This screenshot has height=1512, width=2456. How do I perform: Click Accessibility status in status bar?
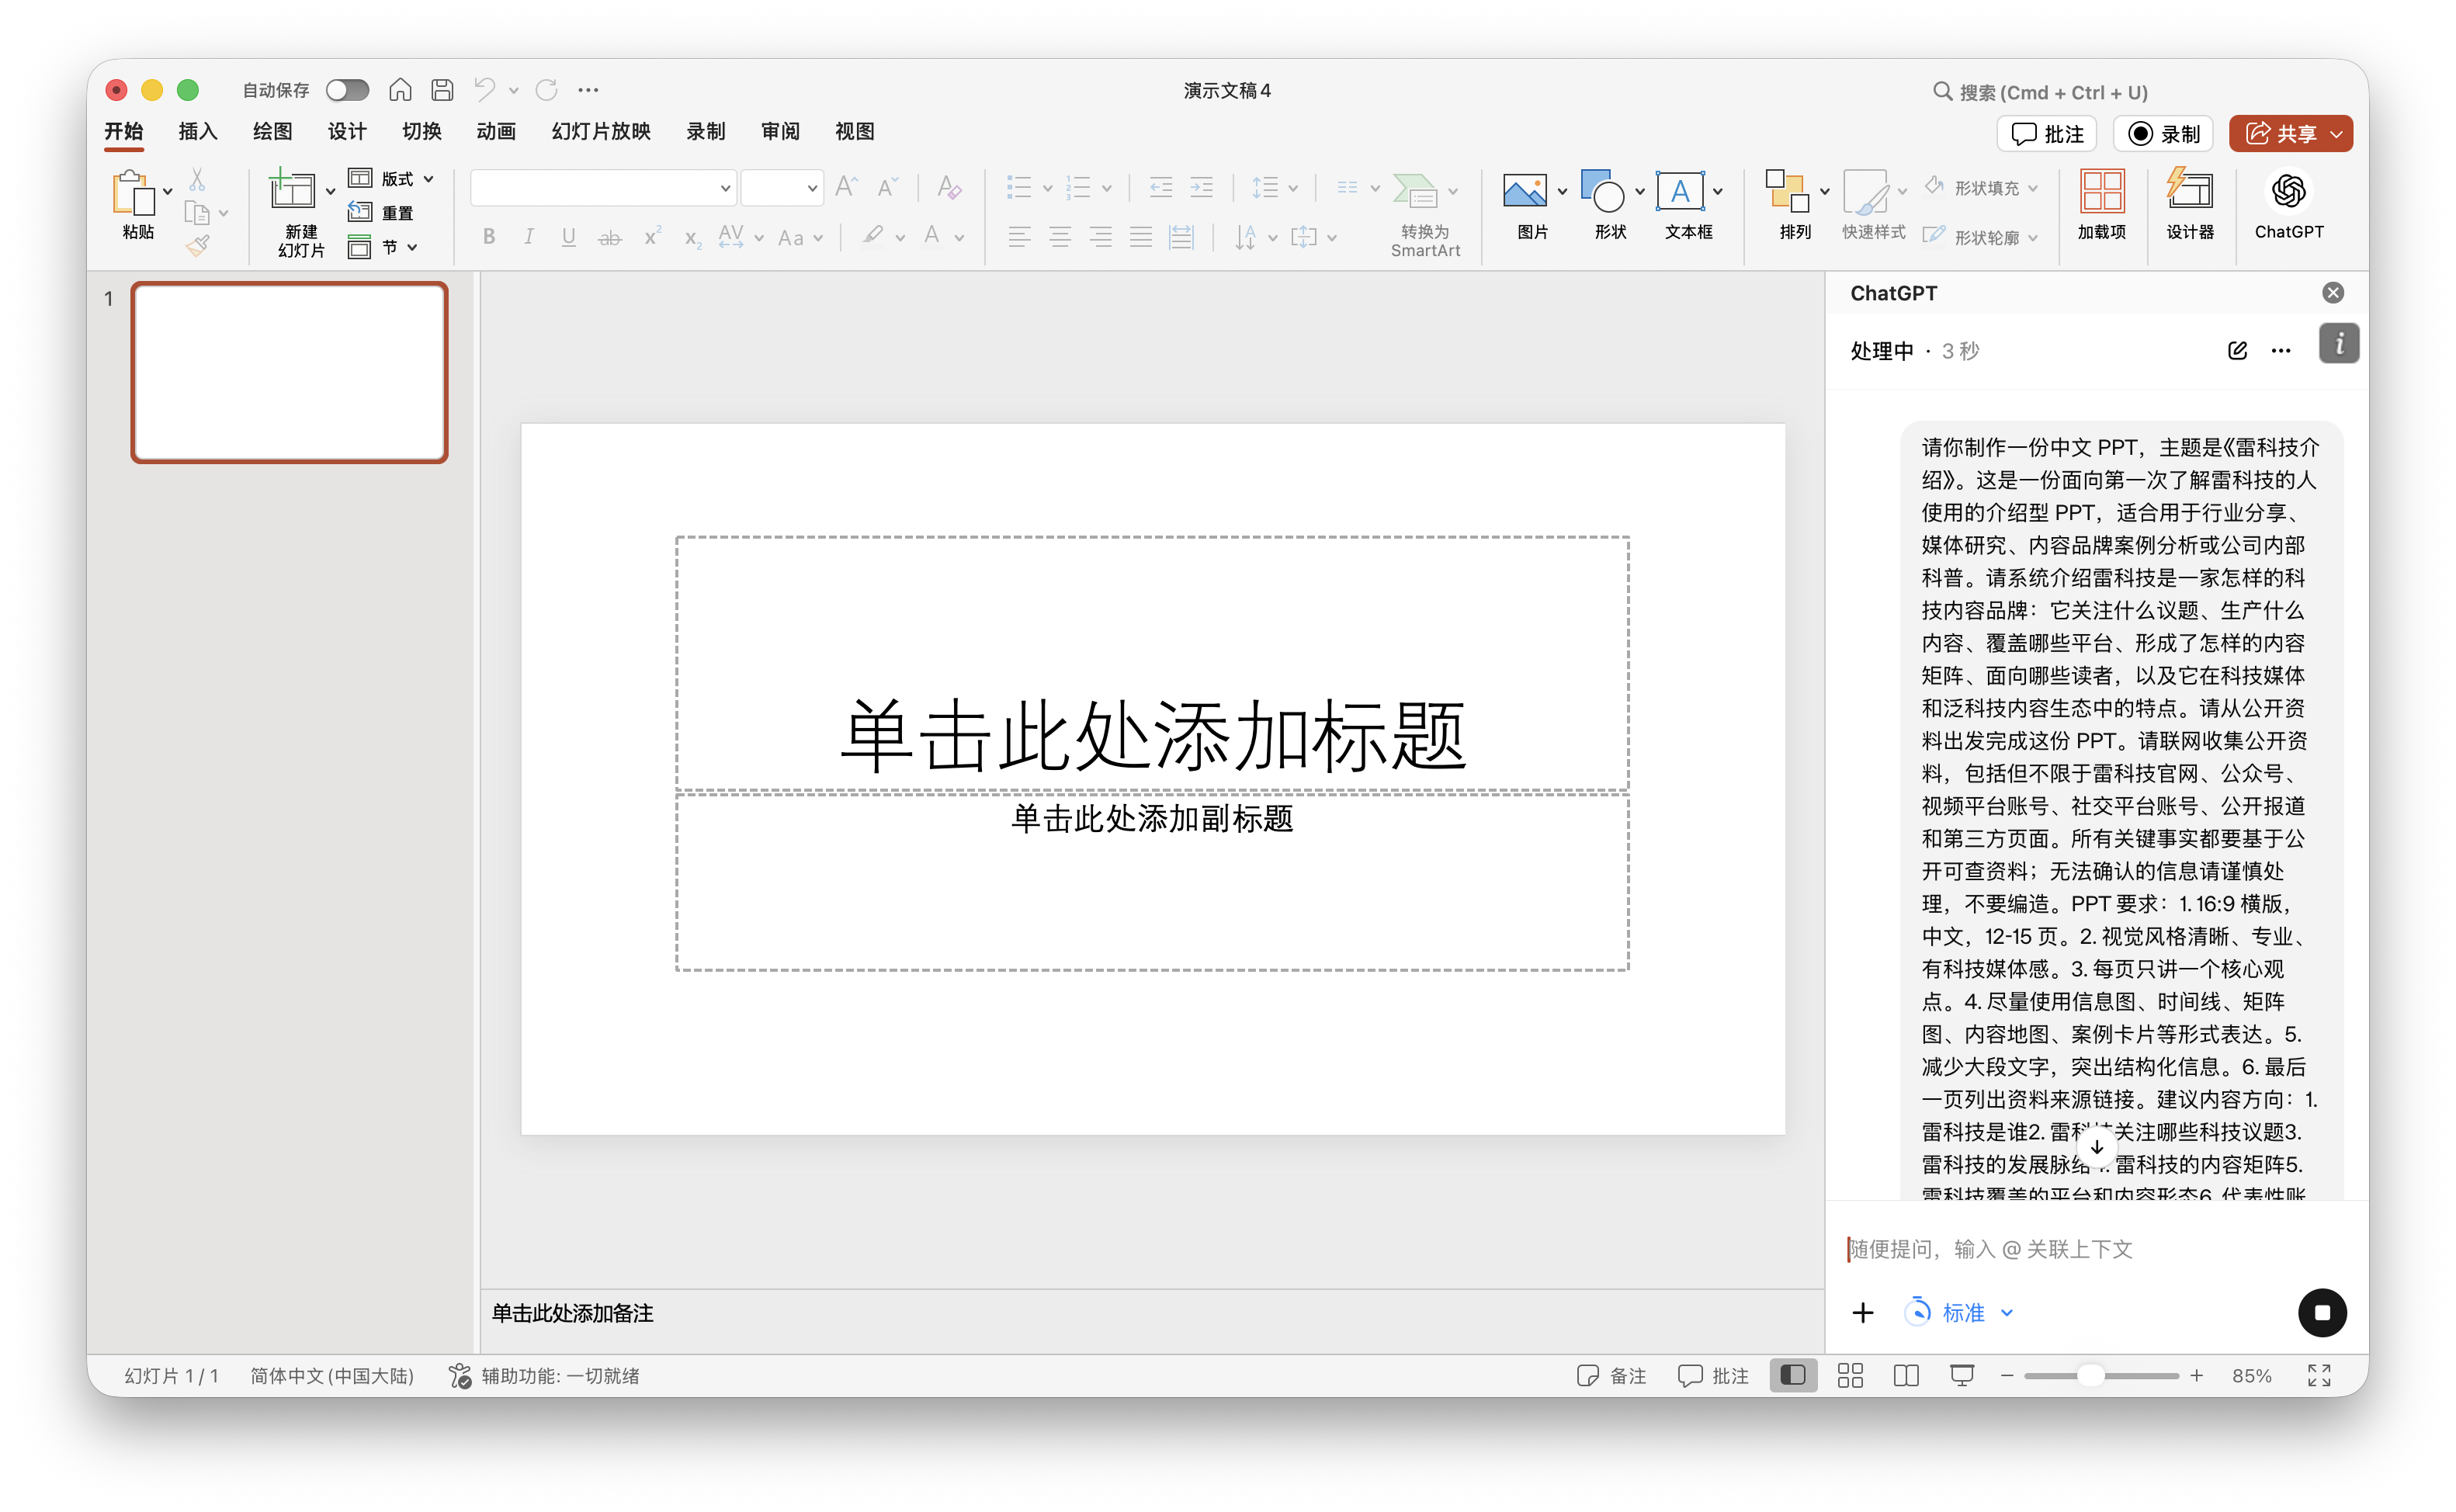coord(543,1375)
